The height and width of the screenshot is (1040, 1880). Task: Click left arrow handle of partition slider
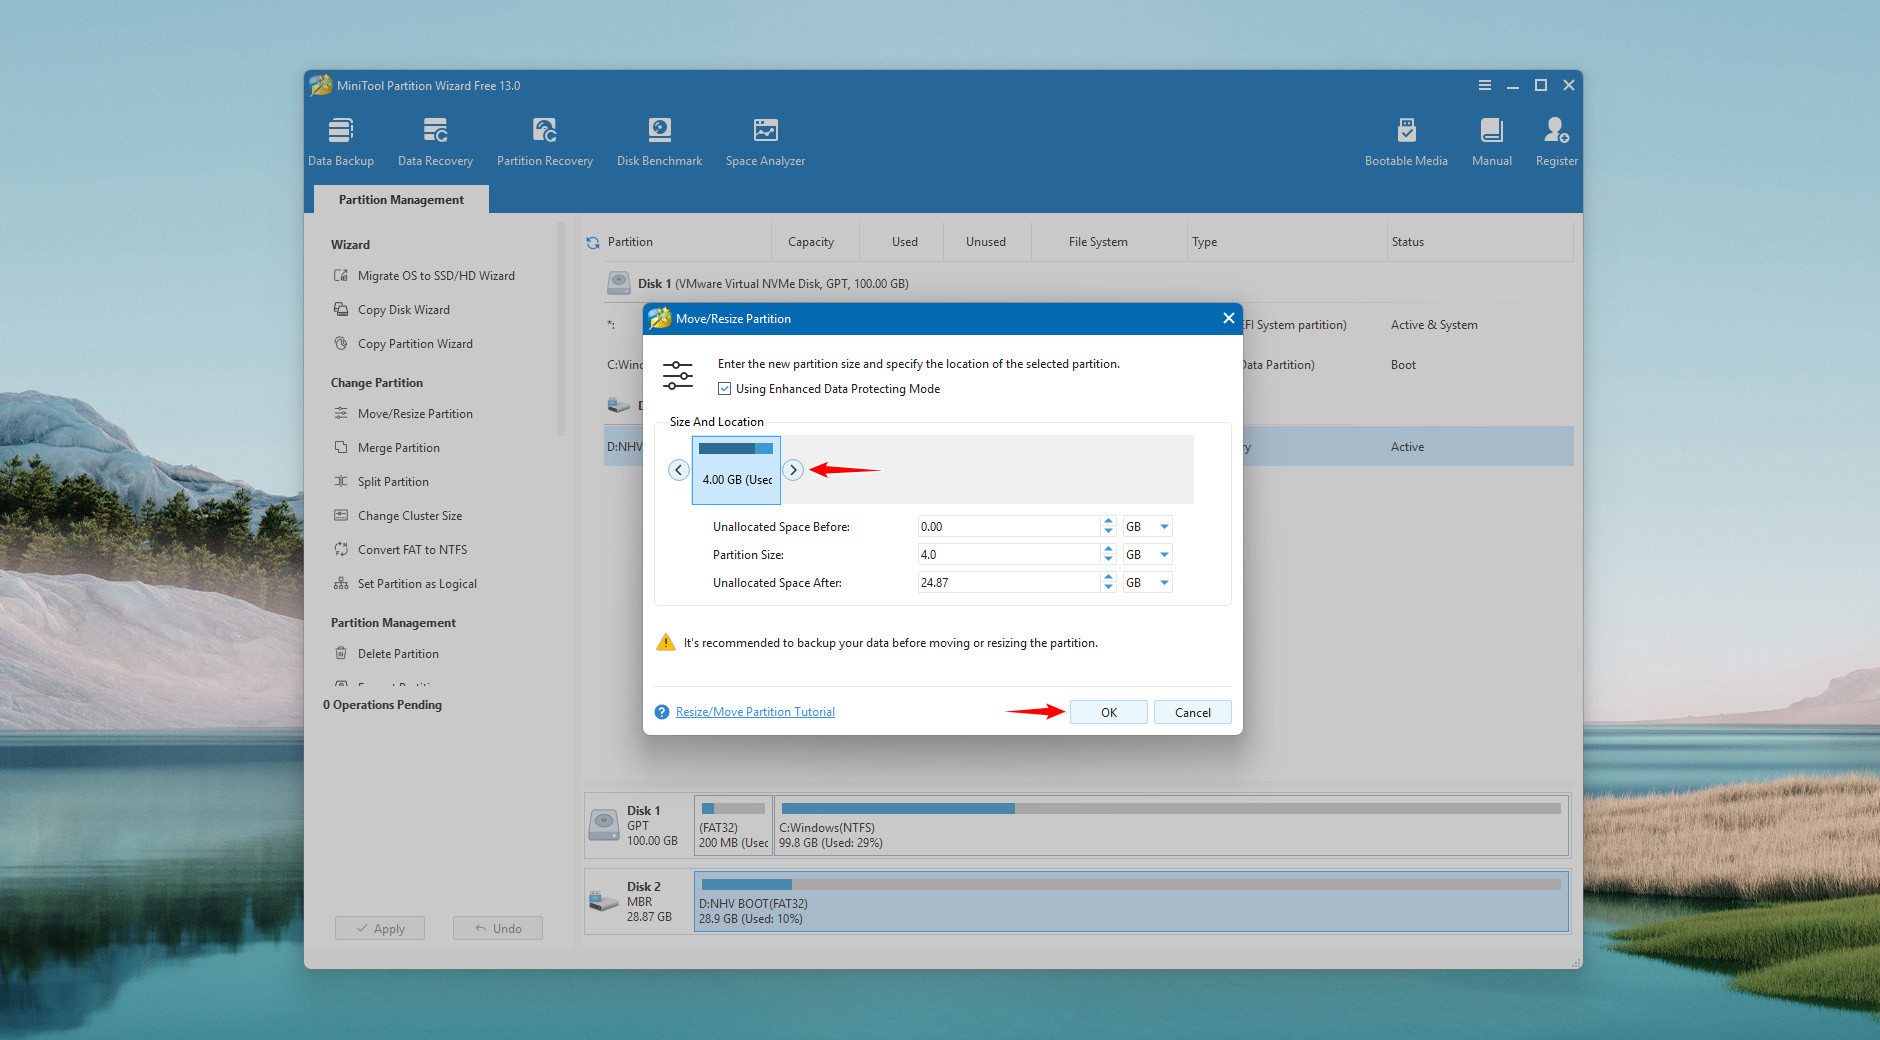pos(679,470)
